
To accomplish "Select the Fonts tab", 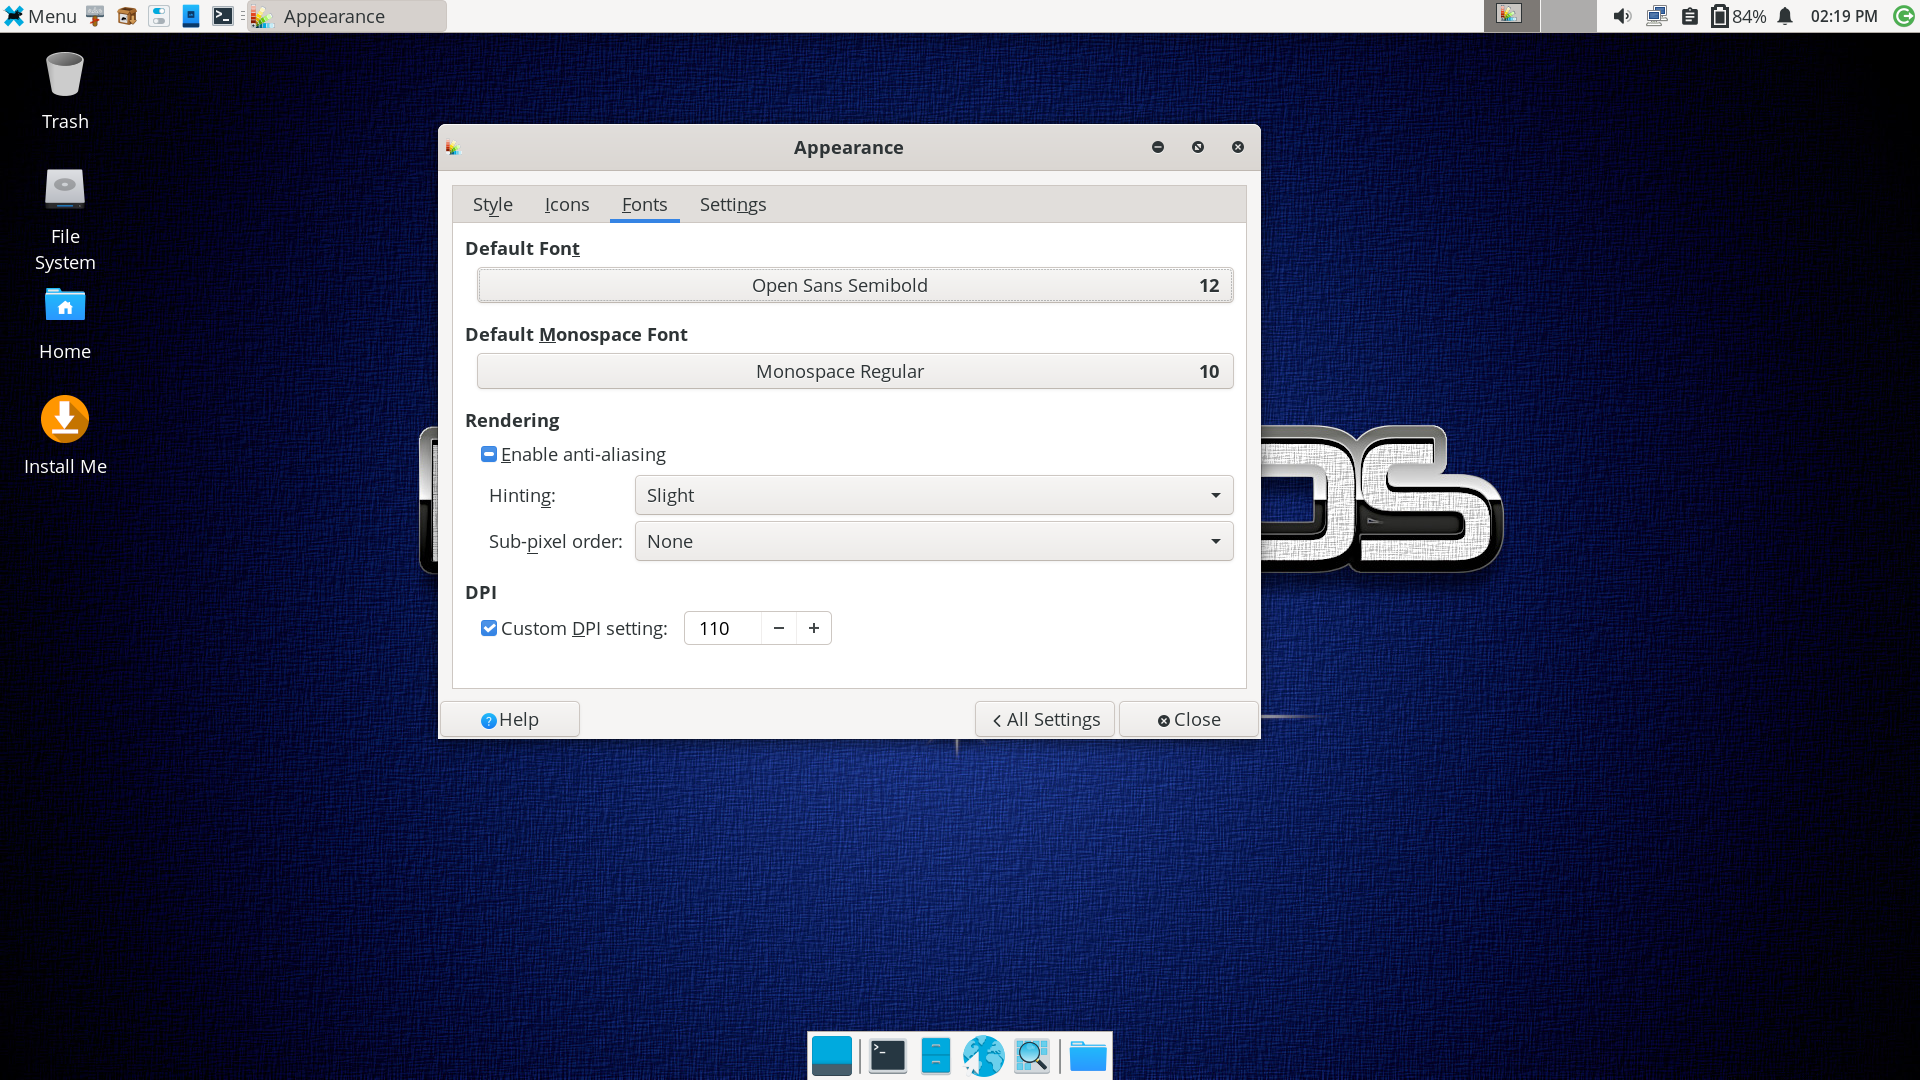I will [644, 204].
